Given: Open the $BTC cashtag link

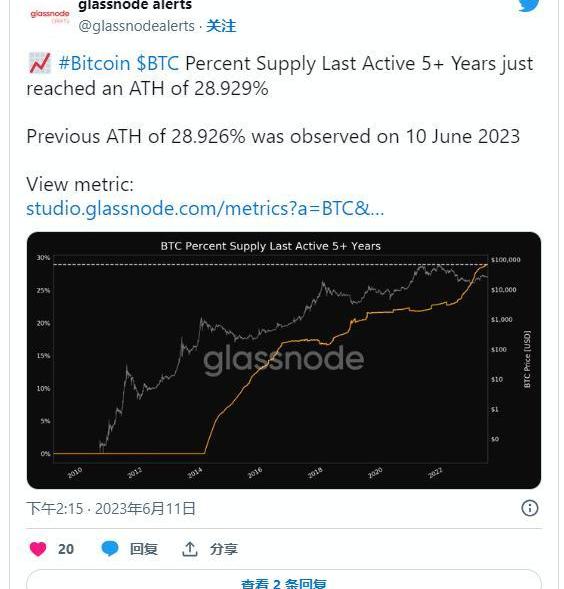Looking at the screenshot, I should click(x=158, y=63).
